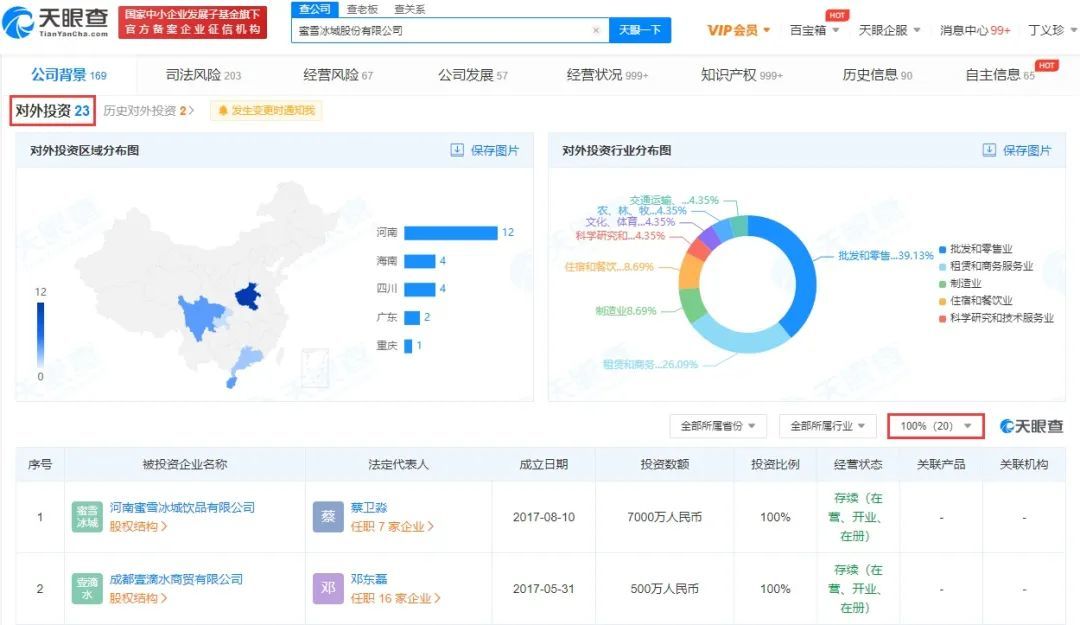The height and width of the screenshot is (625, 1080).
Task: Switch to the 经营风险 tab
Action: (x=338, y=75)
